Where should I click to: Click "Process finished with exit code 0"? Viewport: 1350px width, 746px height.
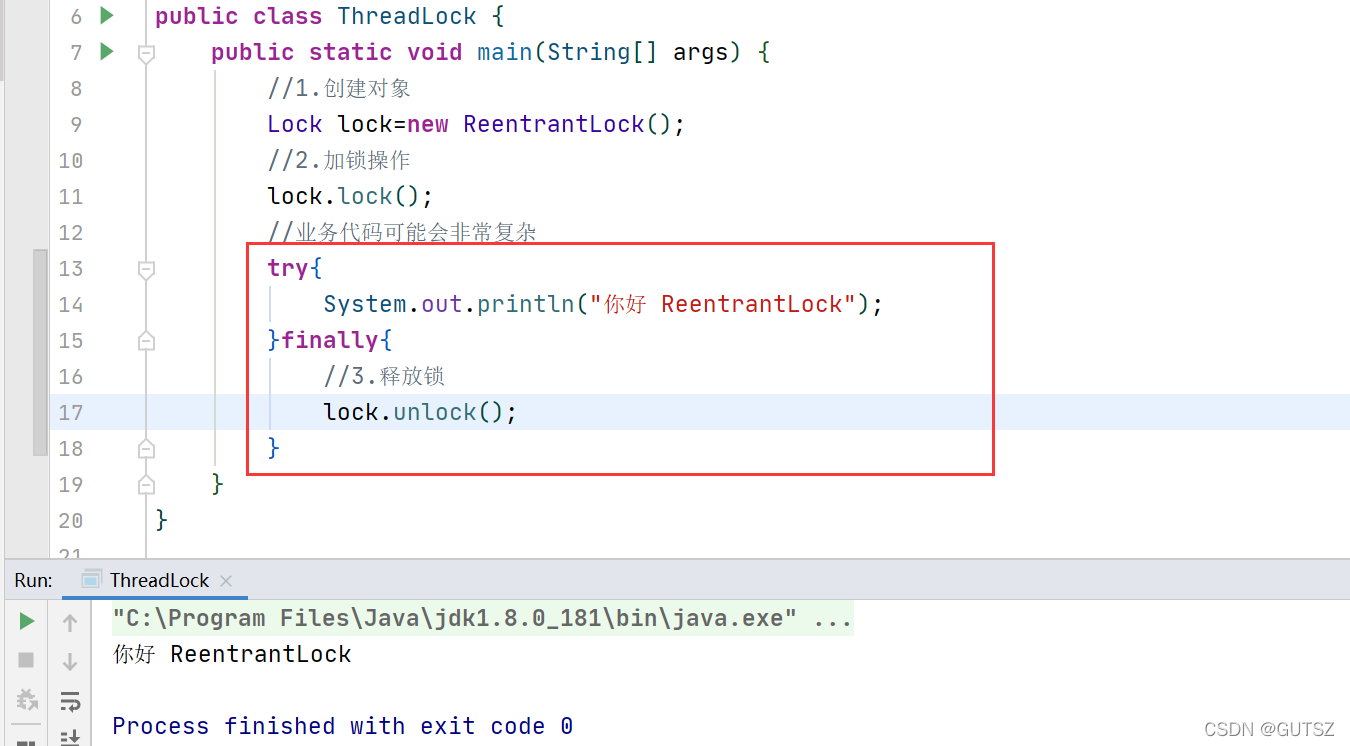tap(343, 726)
